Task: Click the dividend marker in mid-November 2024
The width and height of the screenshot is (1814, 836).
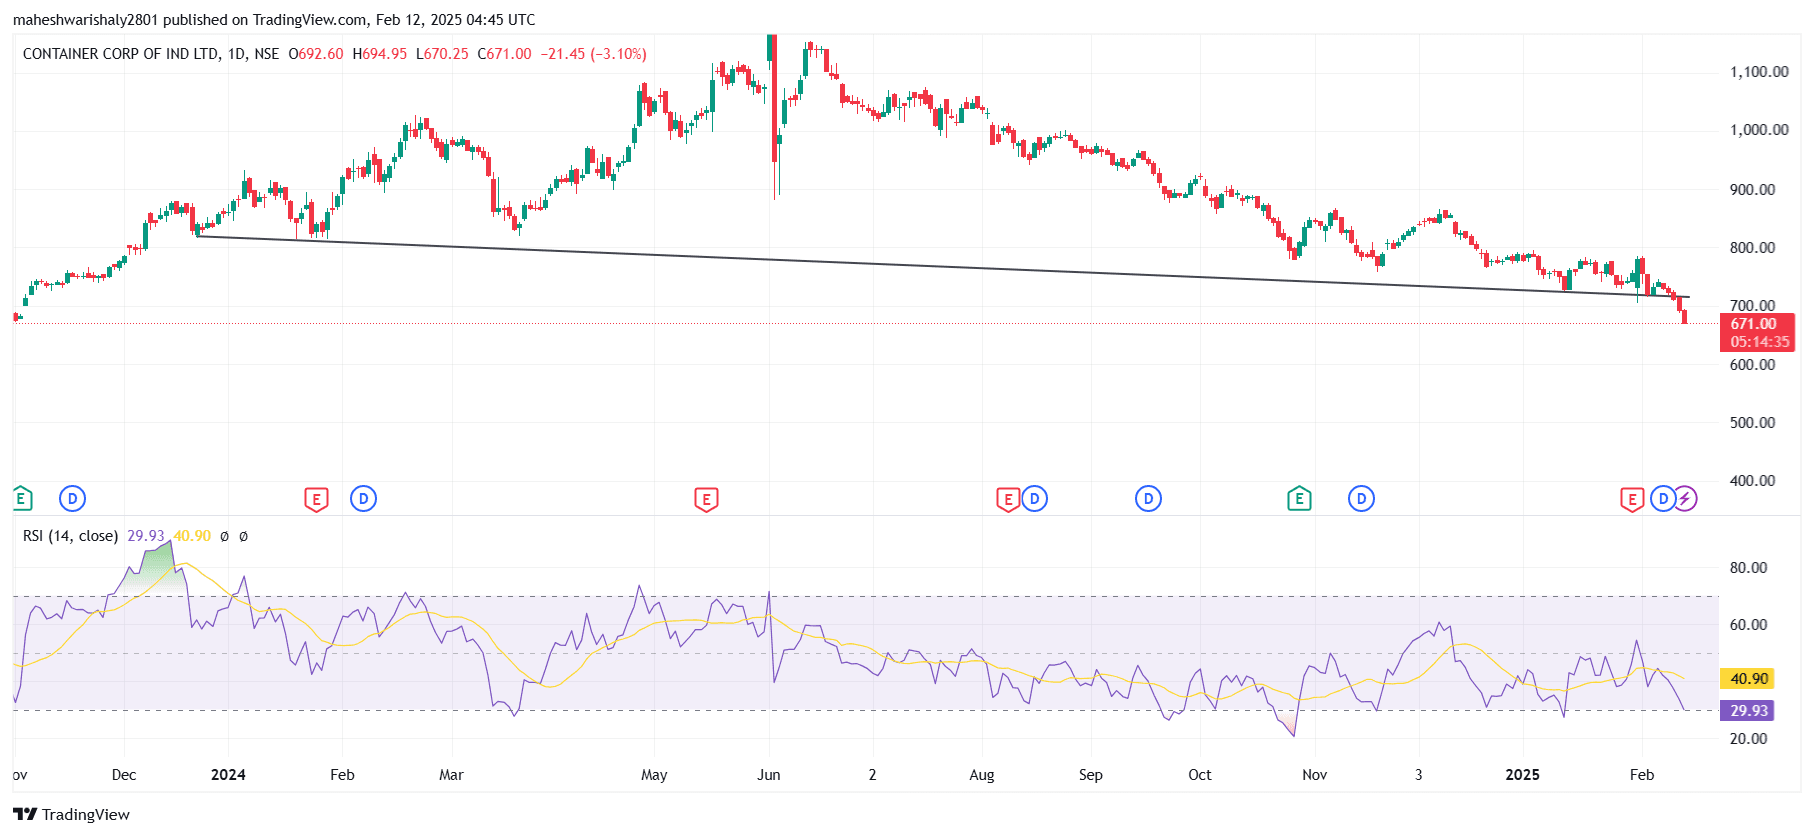Action: (1361, 498)
